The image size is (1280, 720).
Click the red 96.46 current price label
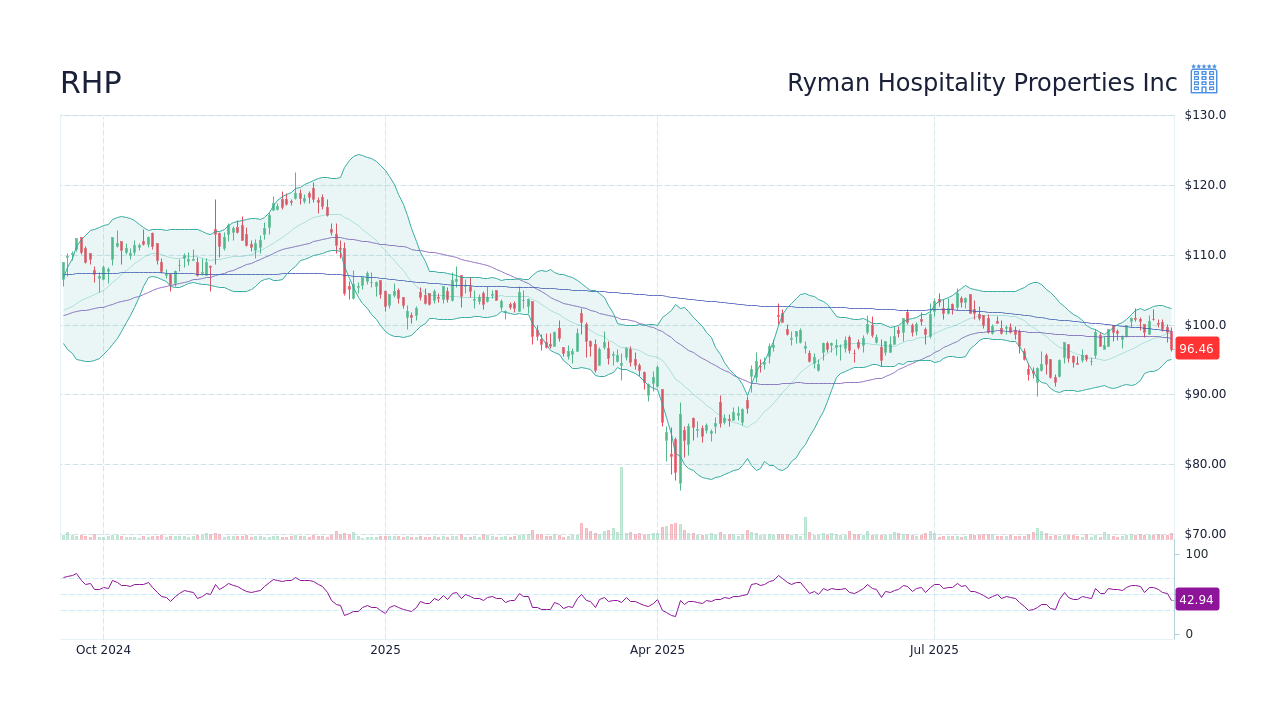click(1196, 349)
